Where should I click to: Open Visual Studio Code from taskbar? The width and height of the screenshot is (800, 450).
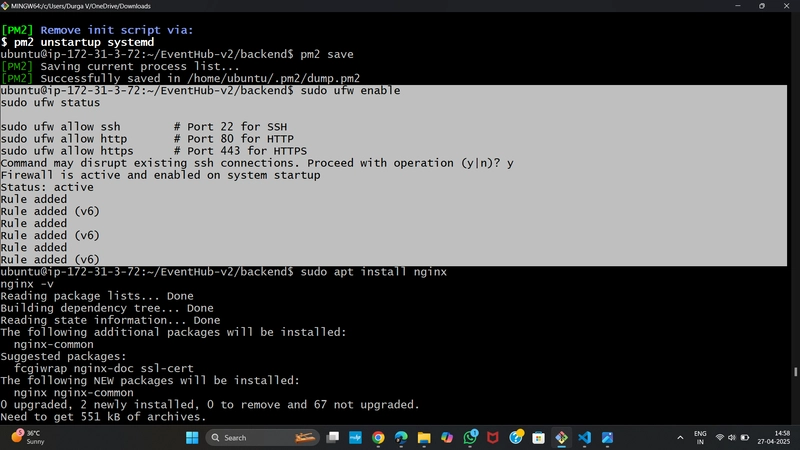[584, 438]
